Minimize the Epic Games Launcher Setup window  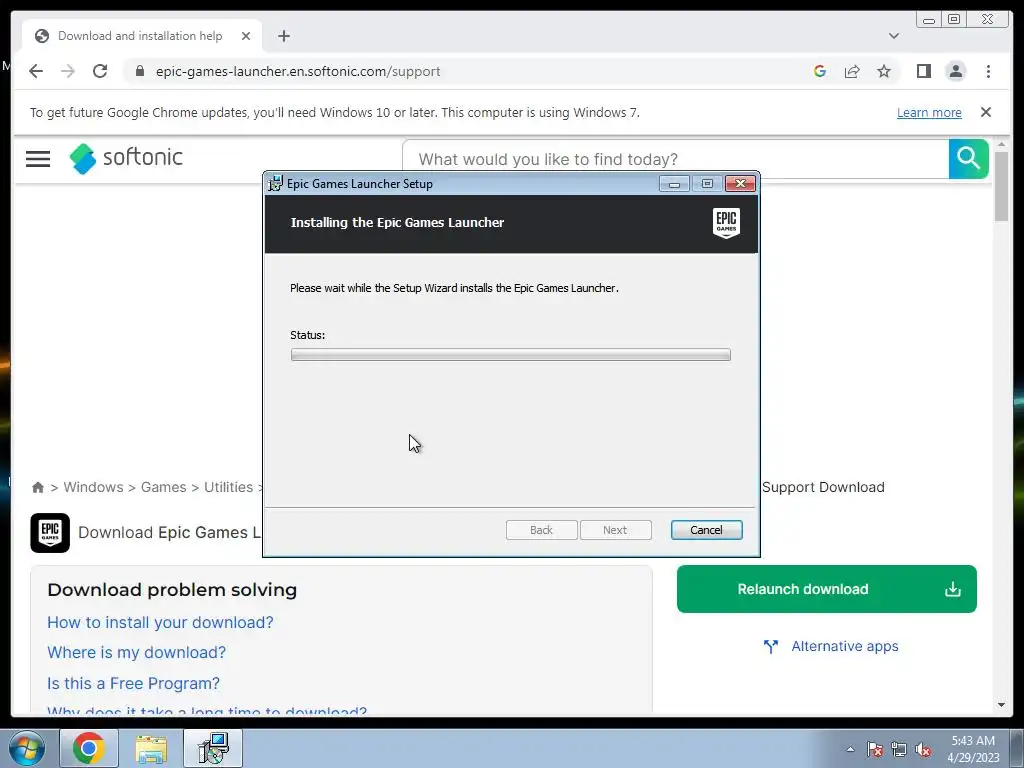[675, 184]
